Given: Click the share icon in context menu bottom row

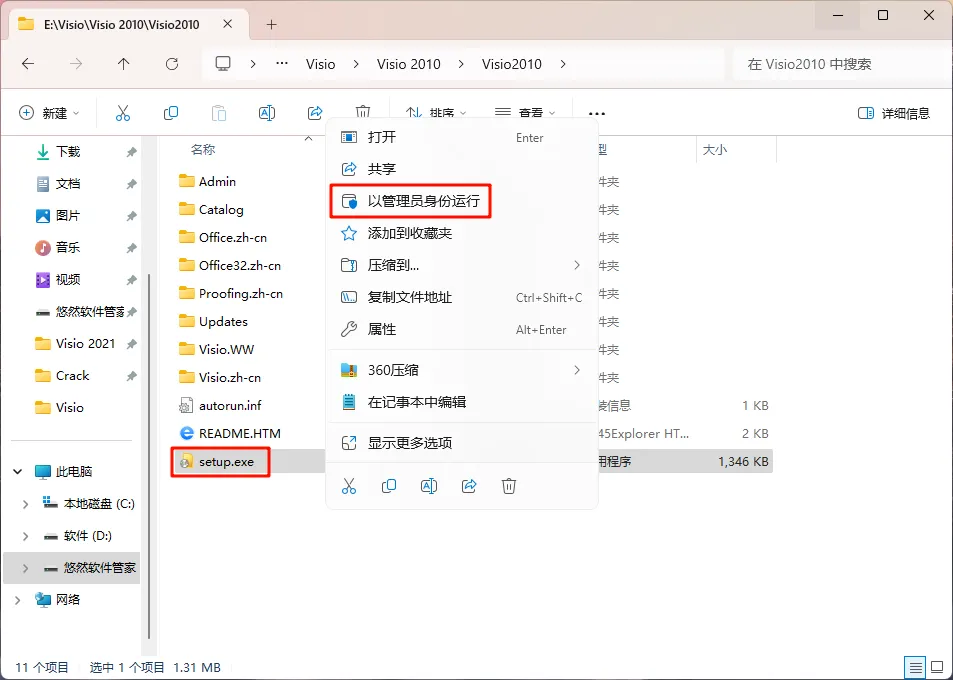Looking at the screenshot, I should (469, 486).
